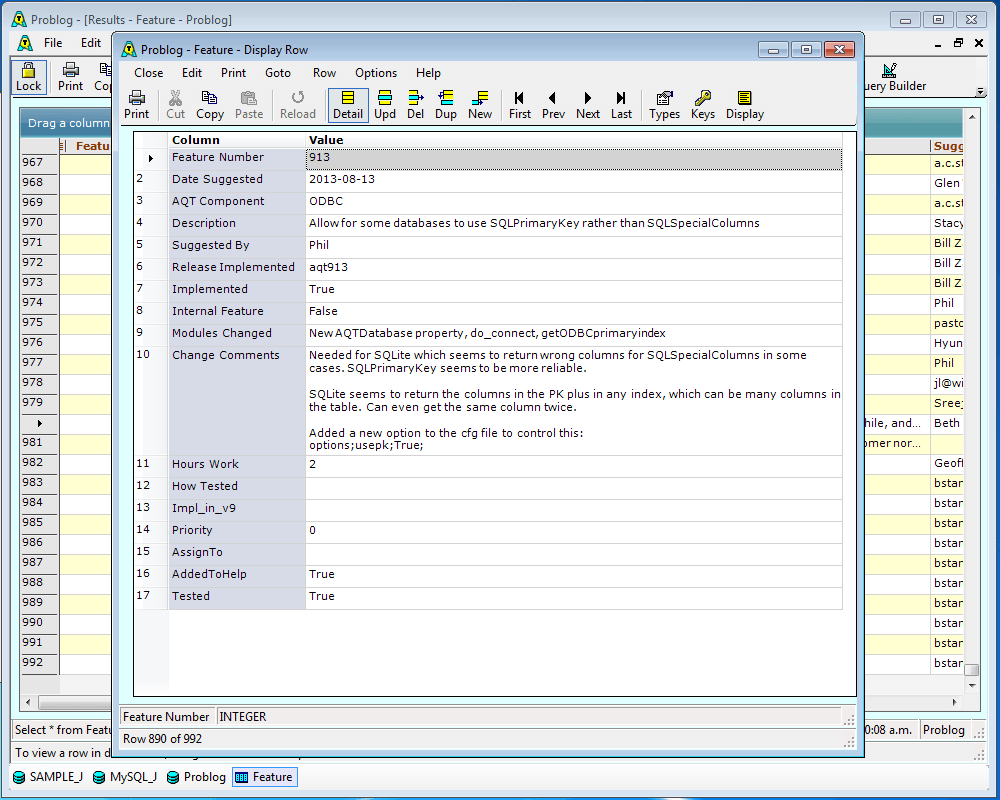Click AddedToHelp value True
This screenshot has height=800, width=1000.
coord(573,575)
